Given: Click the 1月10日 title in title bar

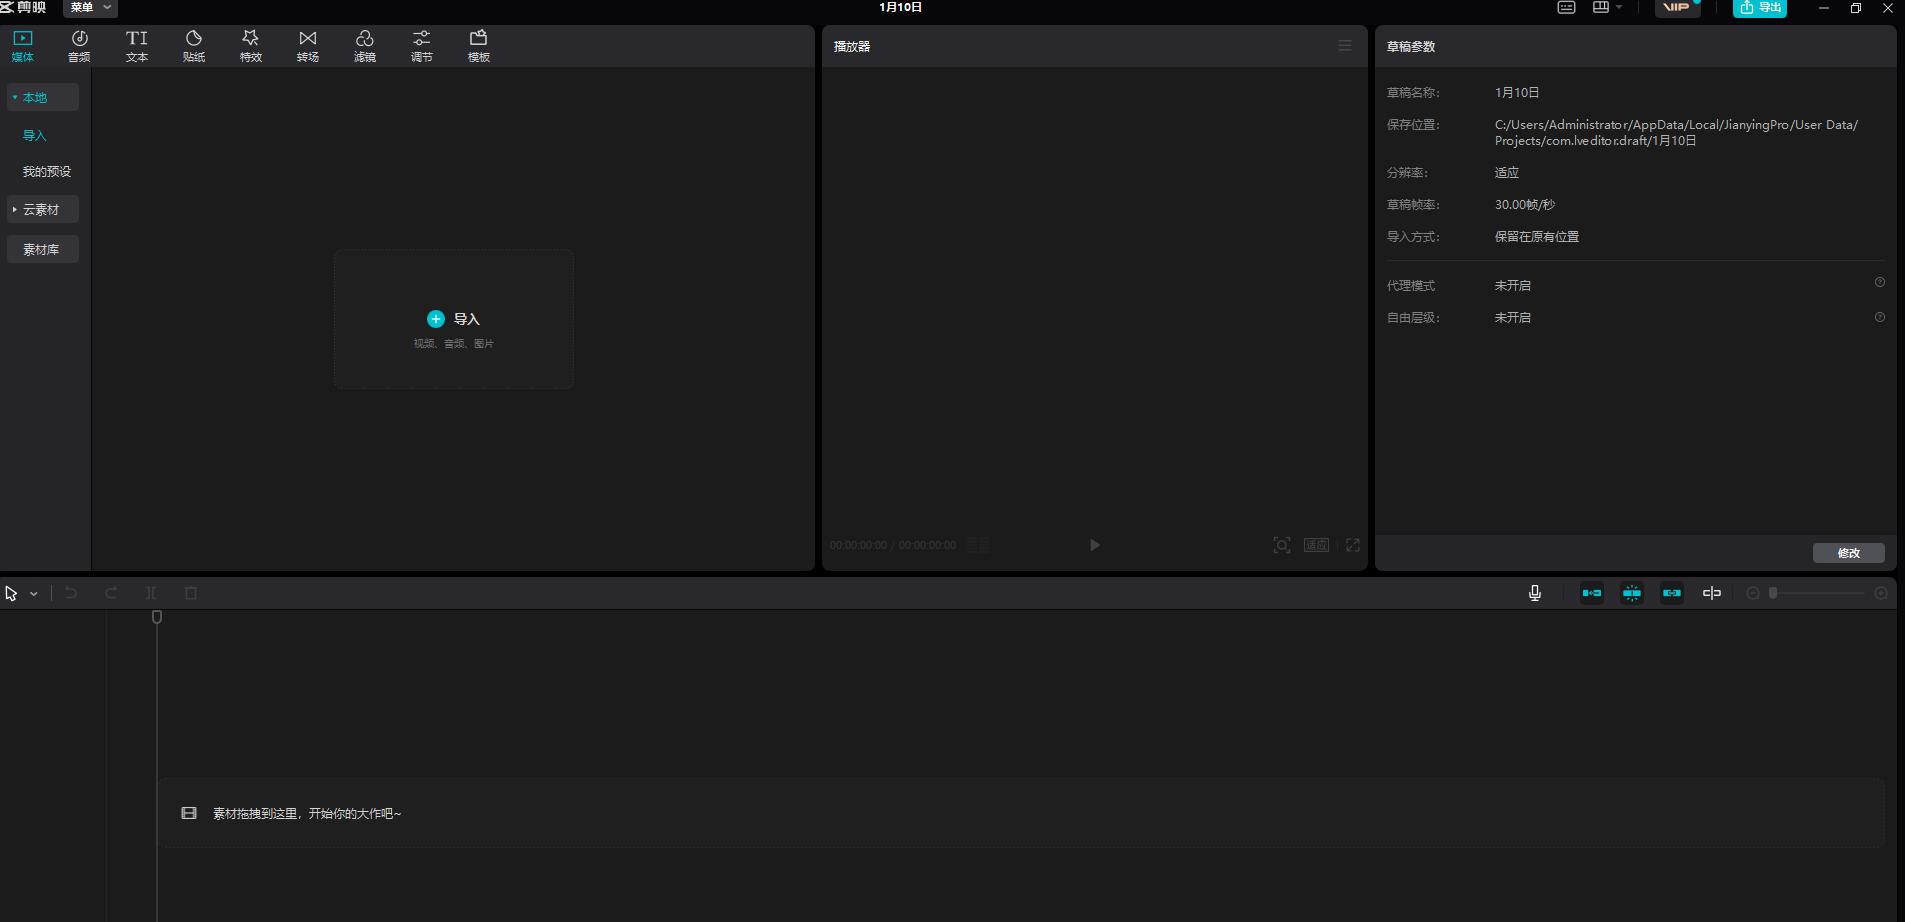Looking at the screenshot, I should [901, 7].
